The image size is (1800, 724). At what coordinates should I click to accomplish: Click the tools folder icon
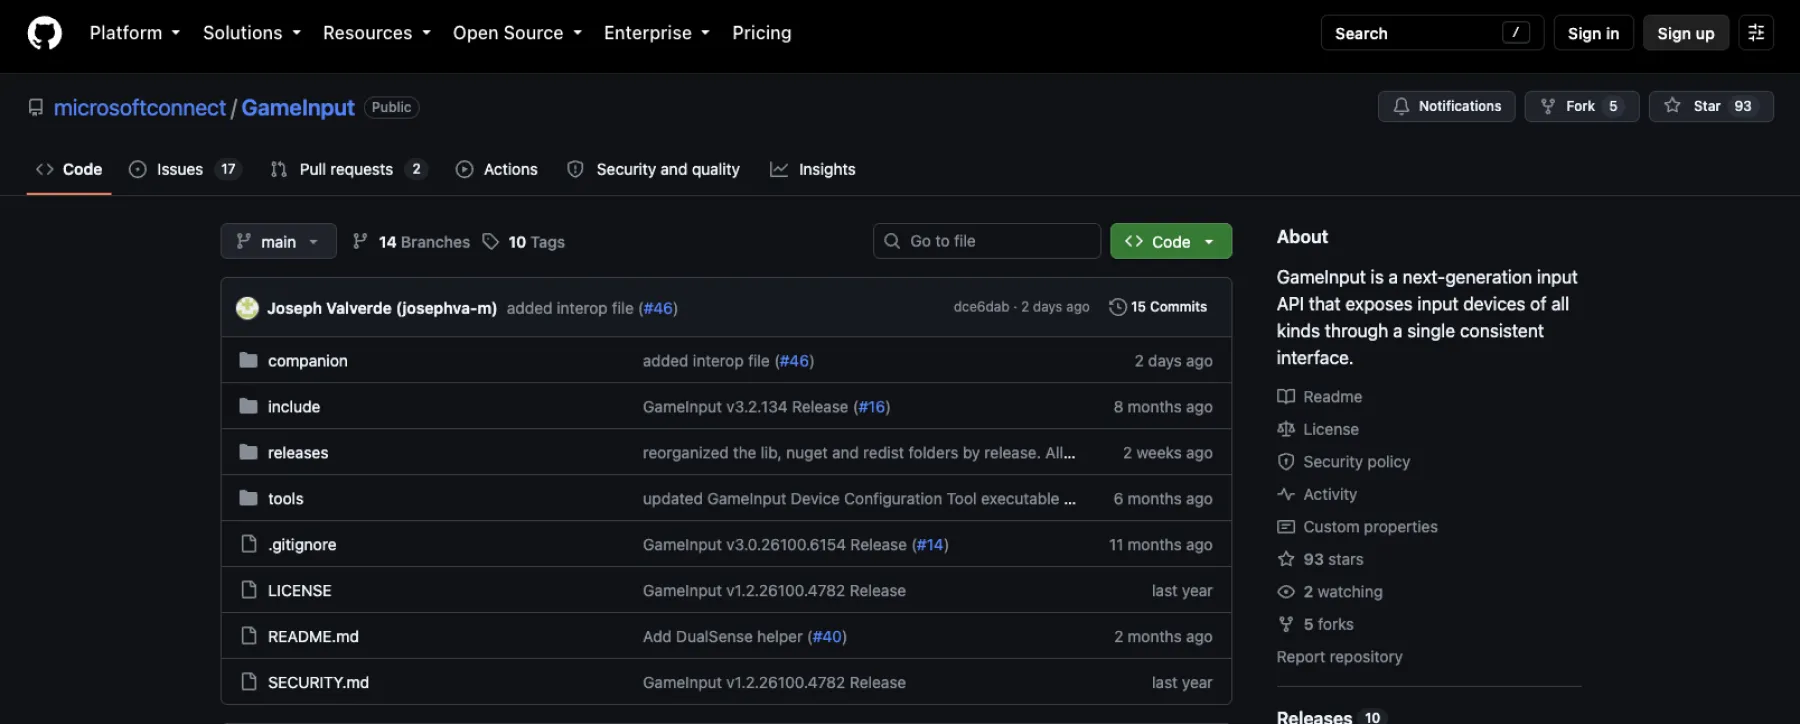click(249, 498)
